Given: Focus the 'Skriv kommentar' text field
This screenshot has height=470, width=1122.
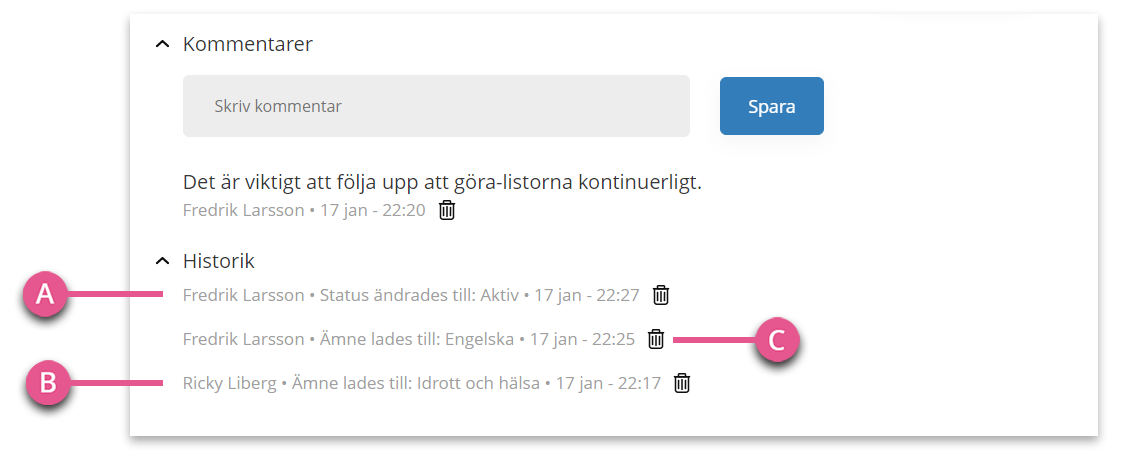Looking at the screenshot, I should click(x=436, y=106).
